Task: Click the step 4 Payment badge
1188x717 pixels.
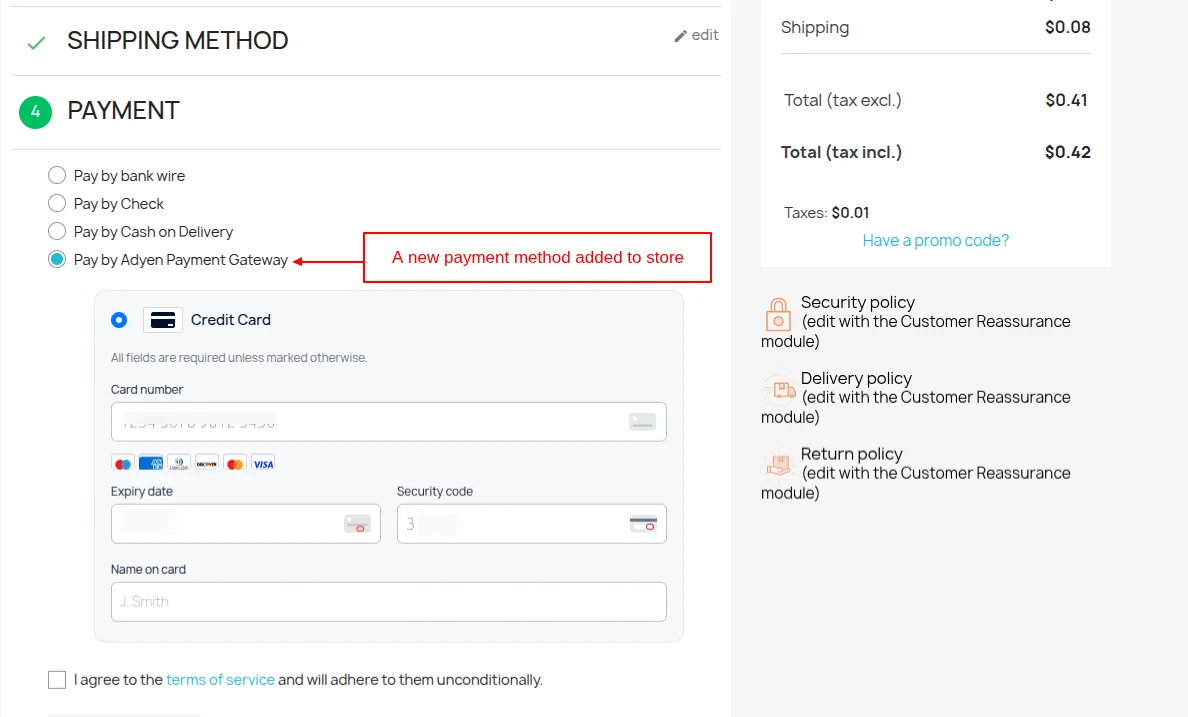Action: [x=35, y=112]
